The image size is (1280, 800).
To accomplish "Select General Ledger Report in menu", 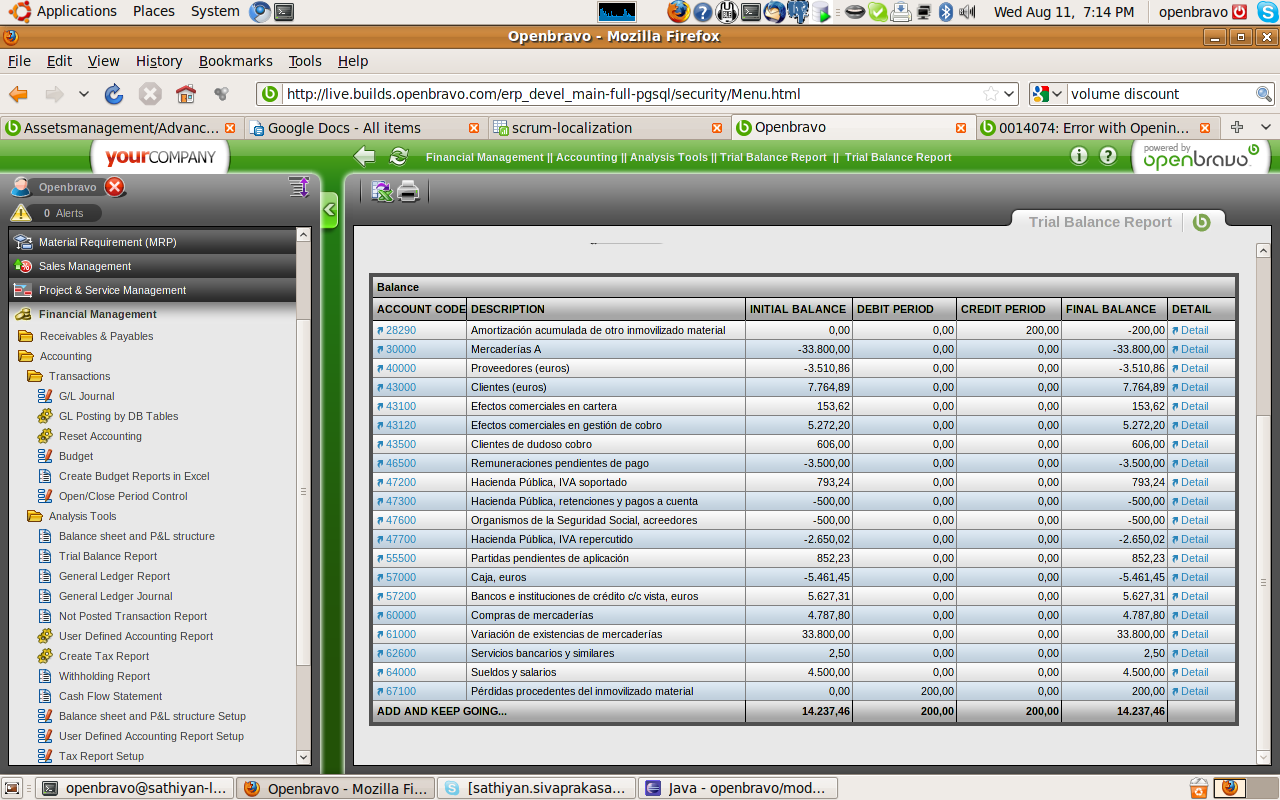I will 114,576.
